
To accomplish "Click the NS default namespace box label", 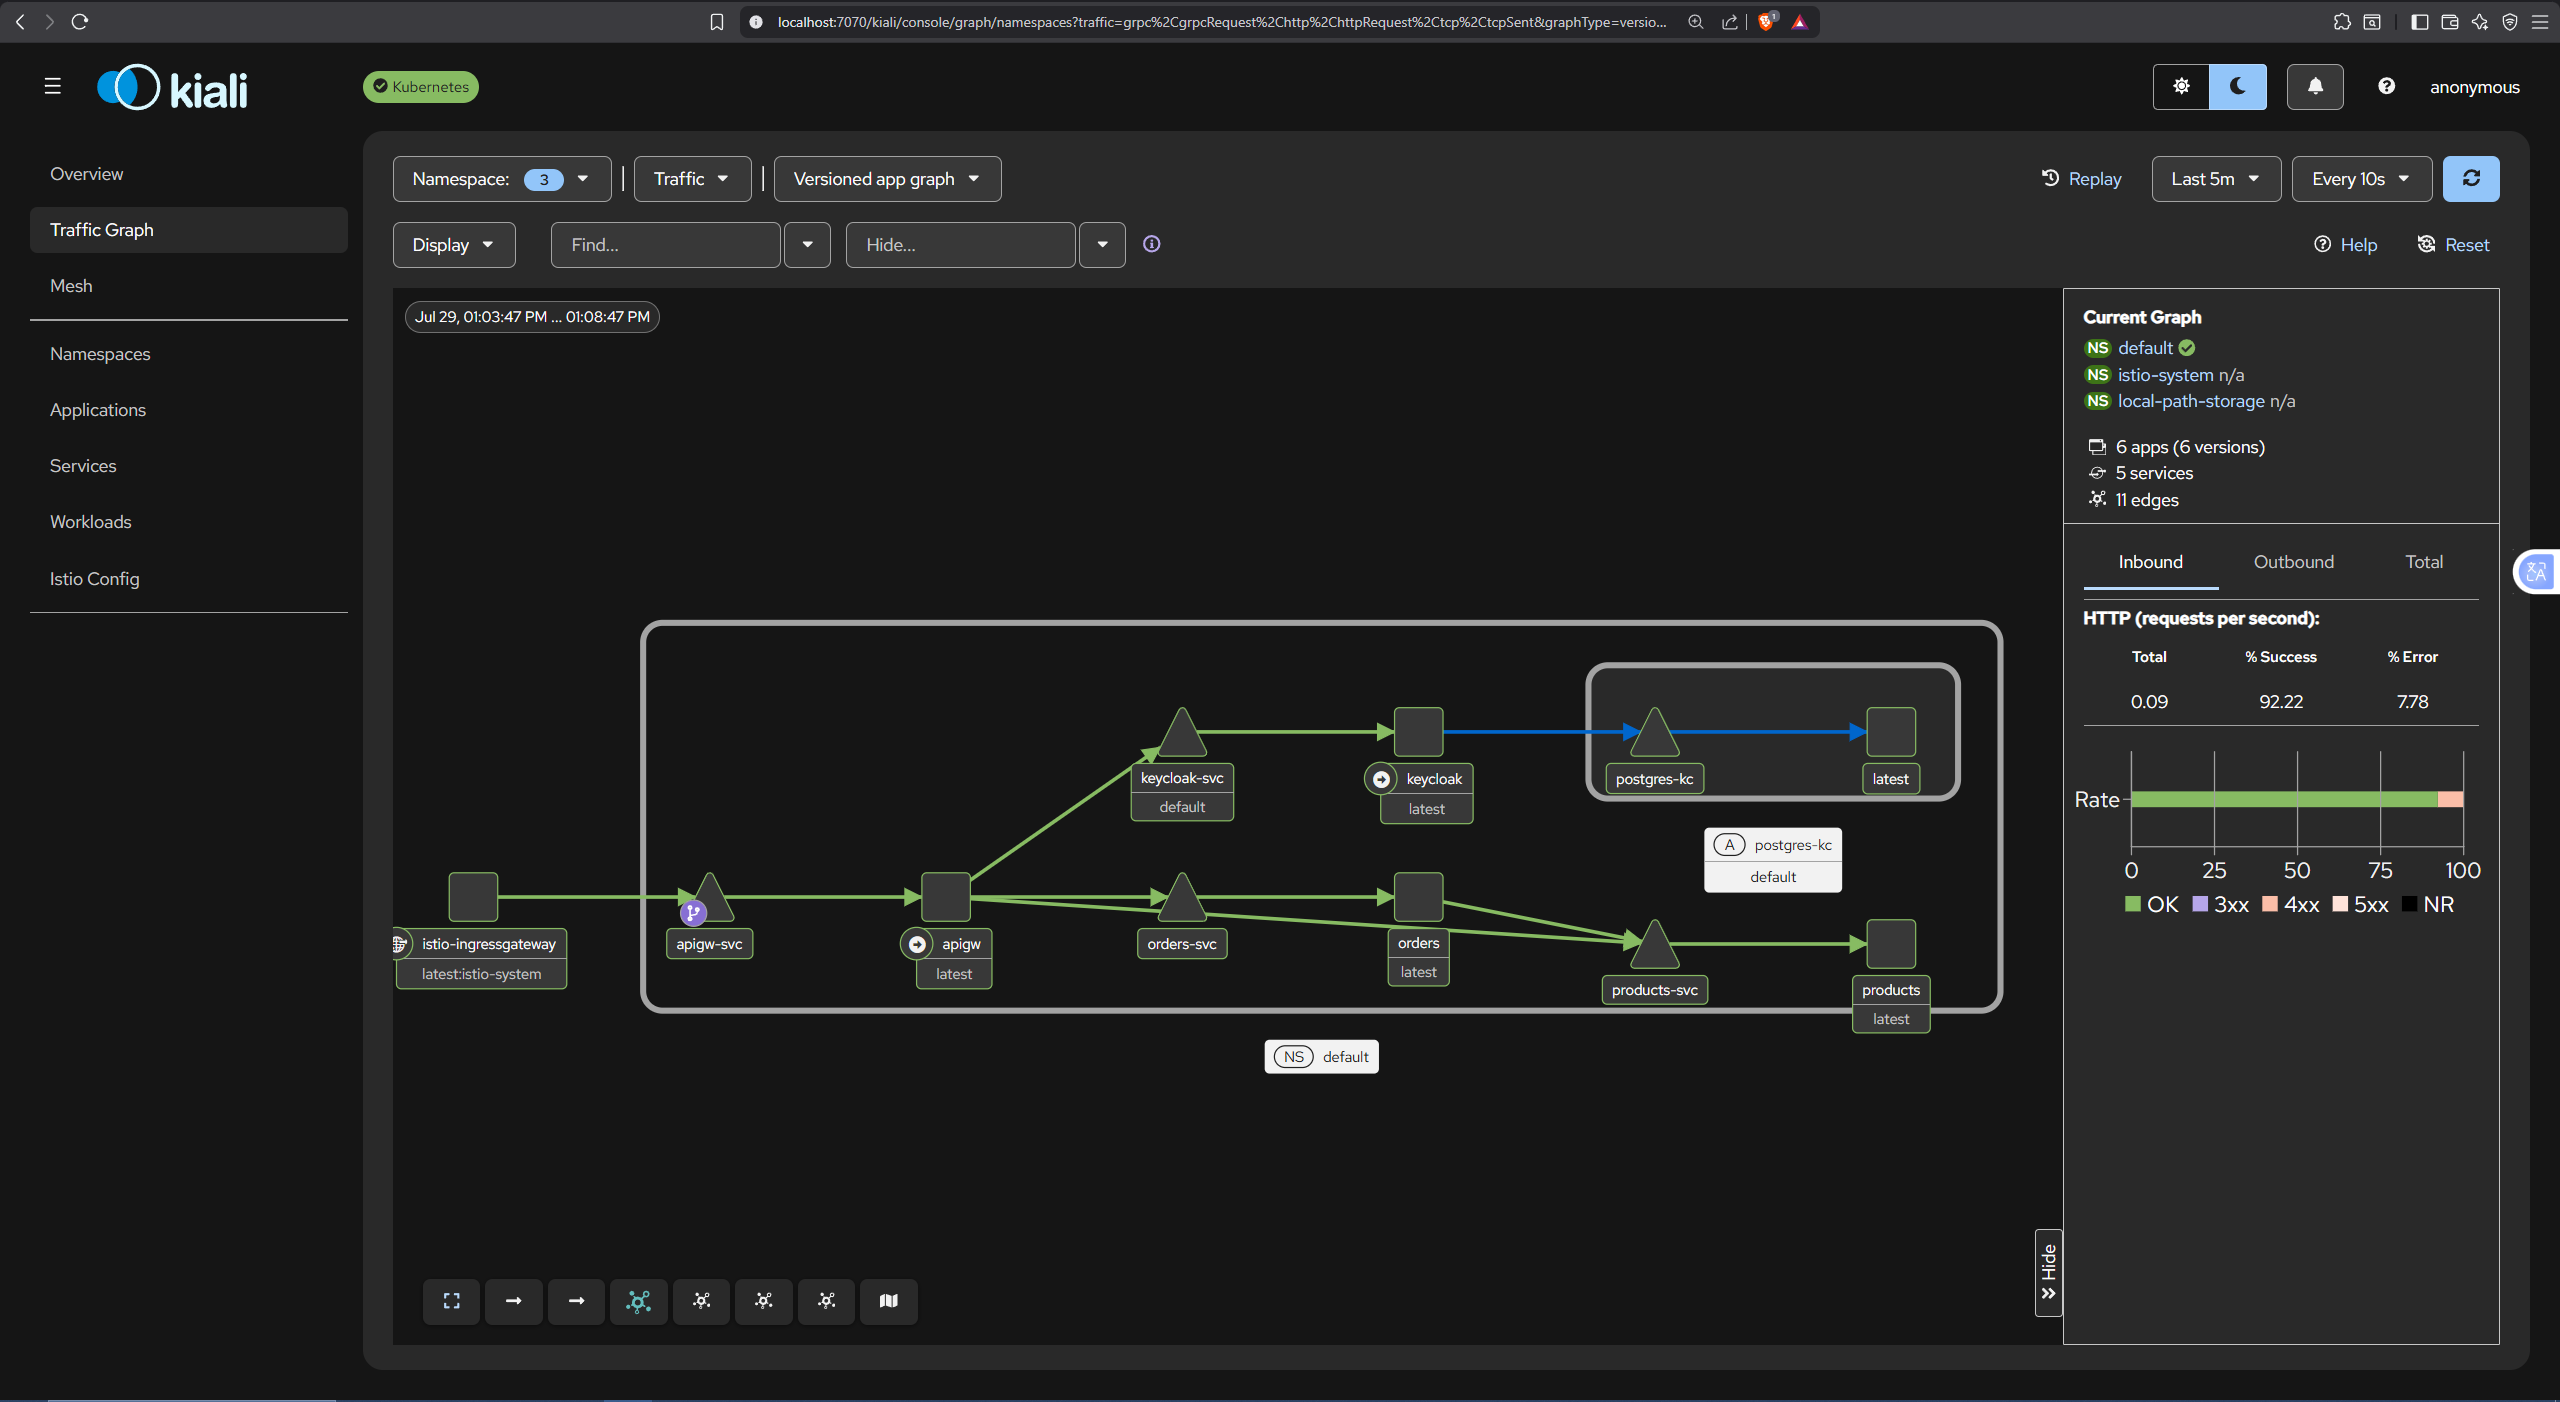I will click(1321, 1057).
